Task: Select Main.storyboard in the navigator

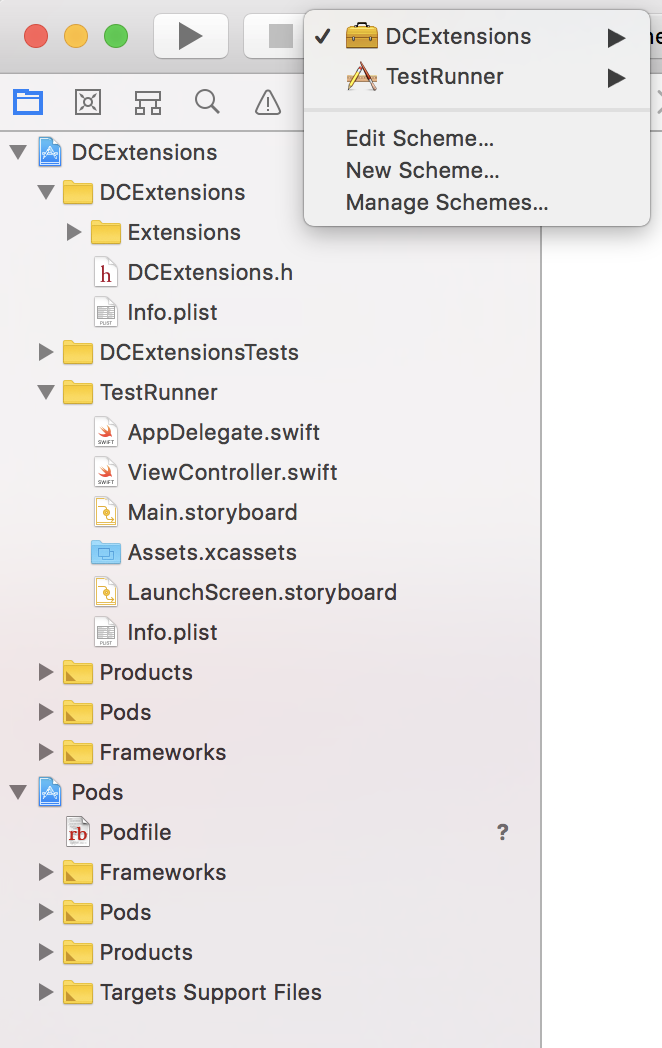Action: click(x=213, y=513)
